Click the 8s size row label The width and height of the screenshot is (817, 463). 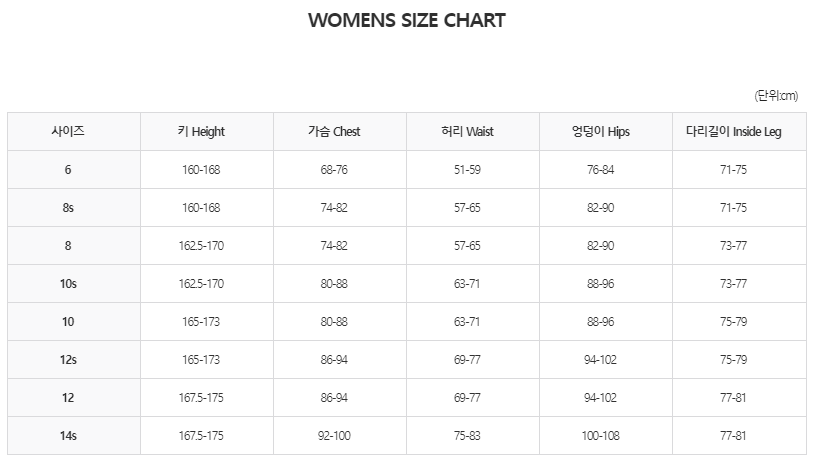tap(68, 208)
